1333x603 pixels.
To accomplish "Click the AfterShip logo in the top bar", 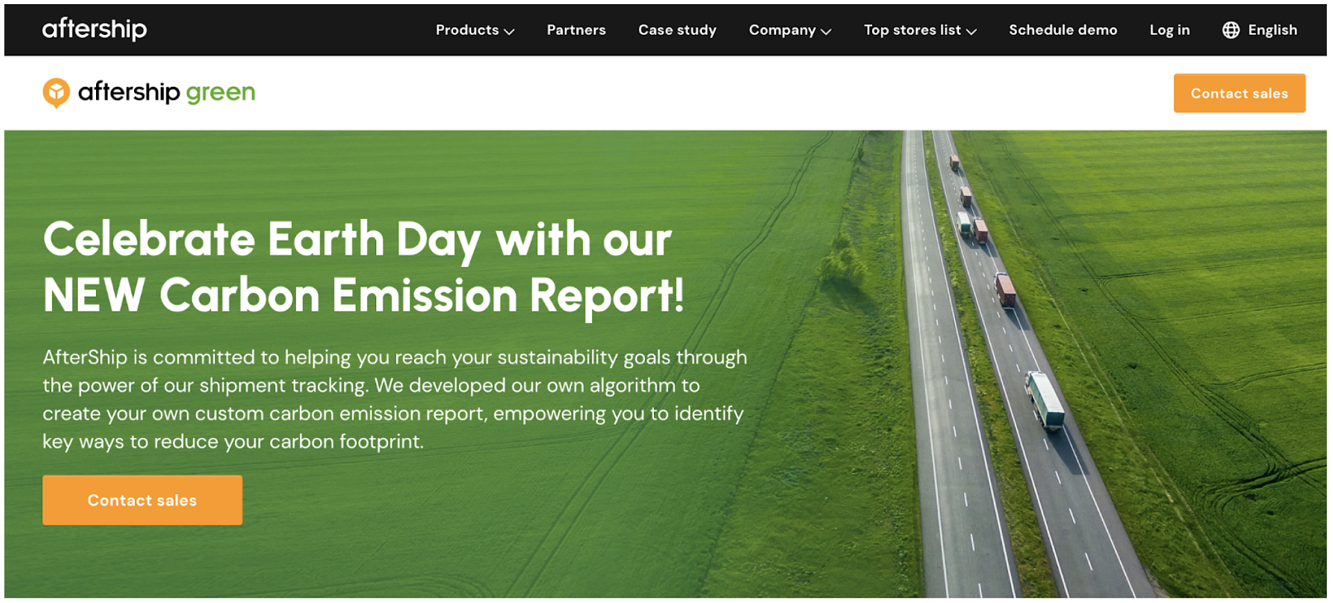I will (94, 30).
